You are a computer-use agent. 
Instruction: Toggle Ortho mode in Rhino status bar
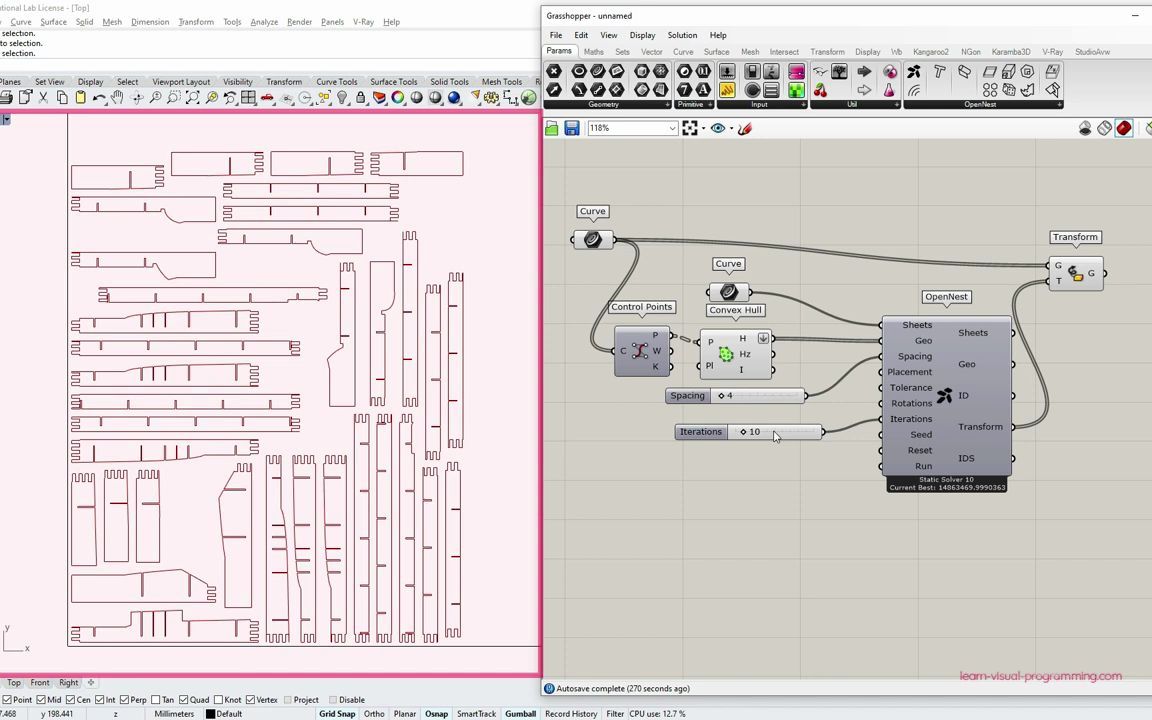373,713
